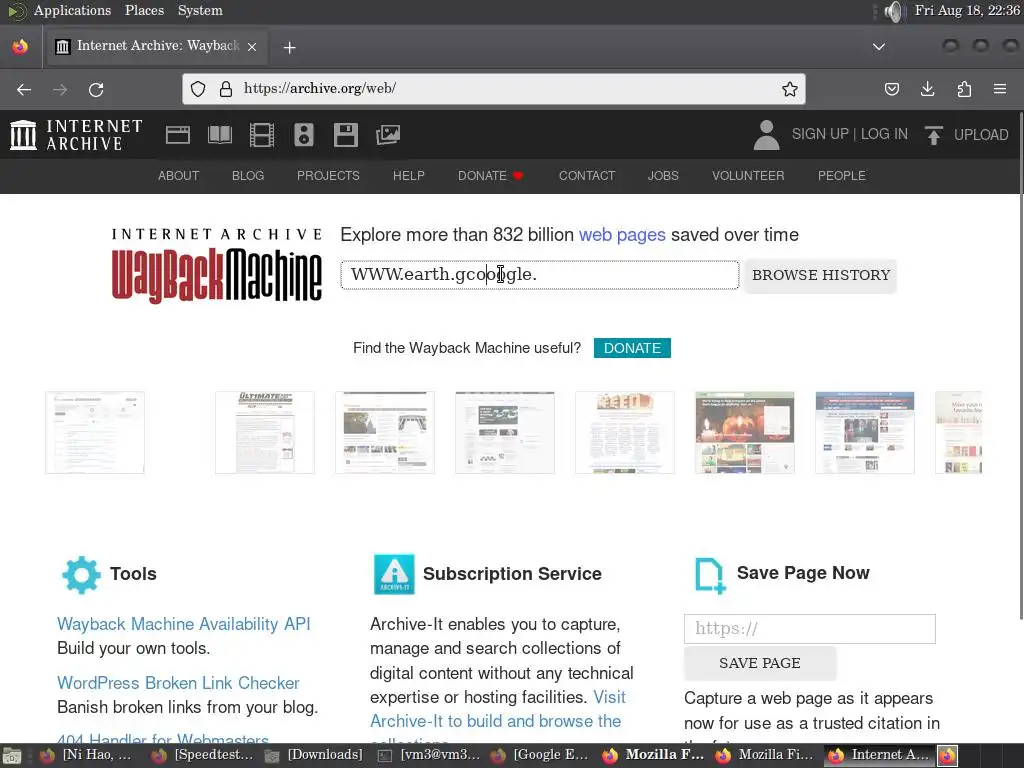Click the page vertical scrollbar
The height and width of the screenshot is (768, 1024).
(1020, 366)
